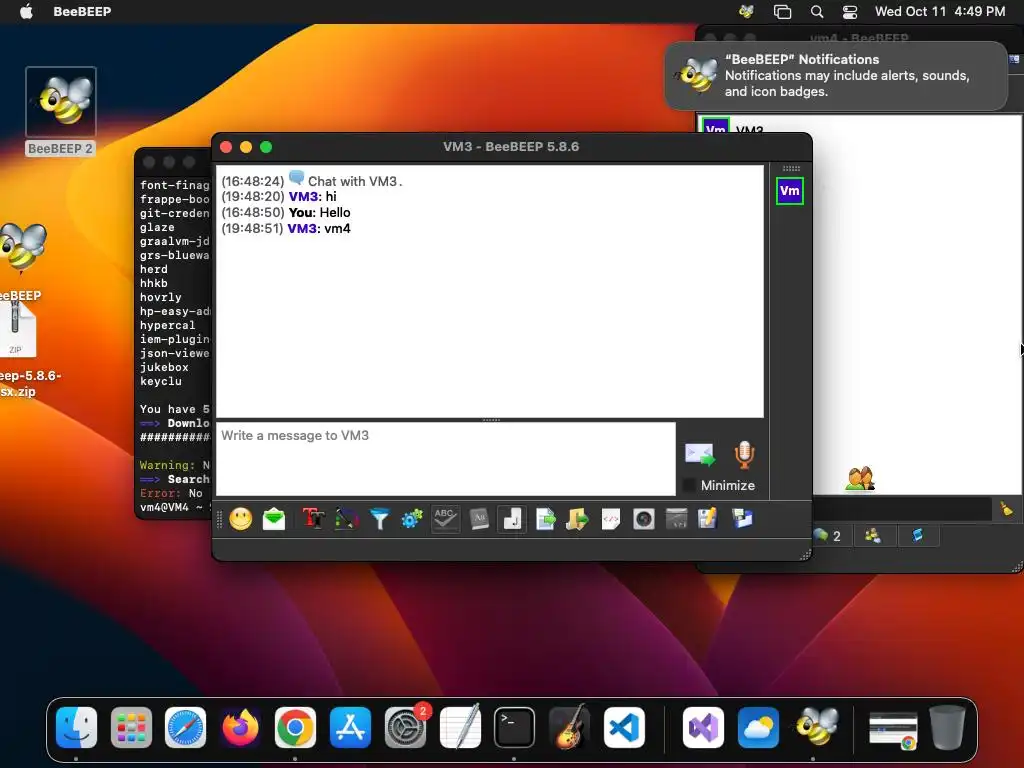Viewport: 1024px width, 768px height.
Task: Select the BeeBEEP 2 desktop icon
Action: (61, 112)
